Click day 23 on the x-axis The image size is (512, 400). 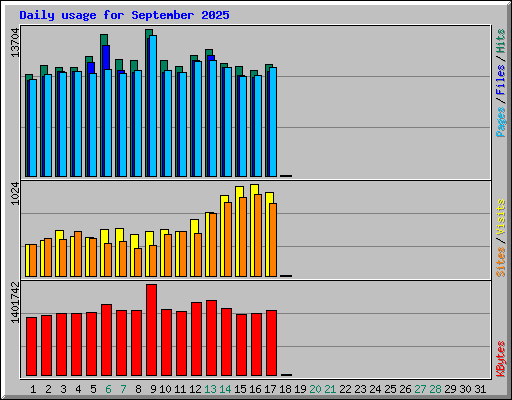coord(360,389)
